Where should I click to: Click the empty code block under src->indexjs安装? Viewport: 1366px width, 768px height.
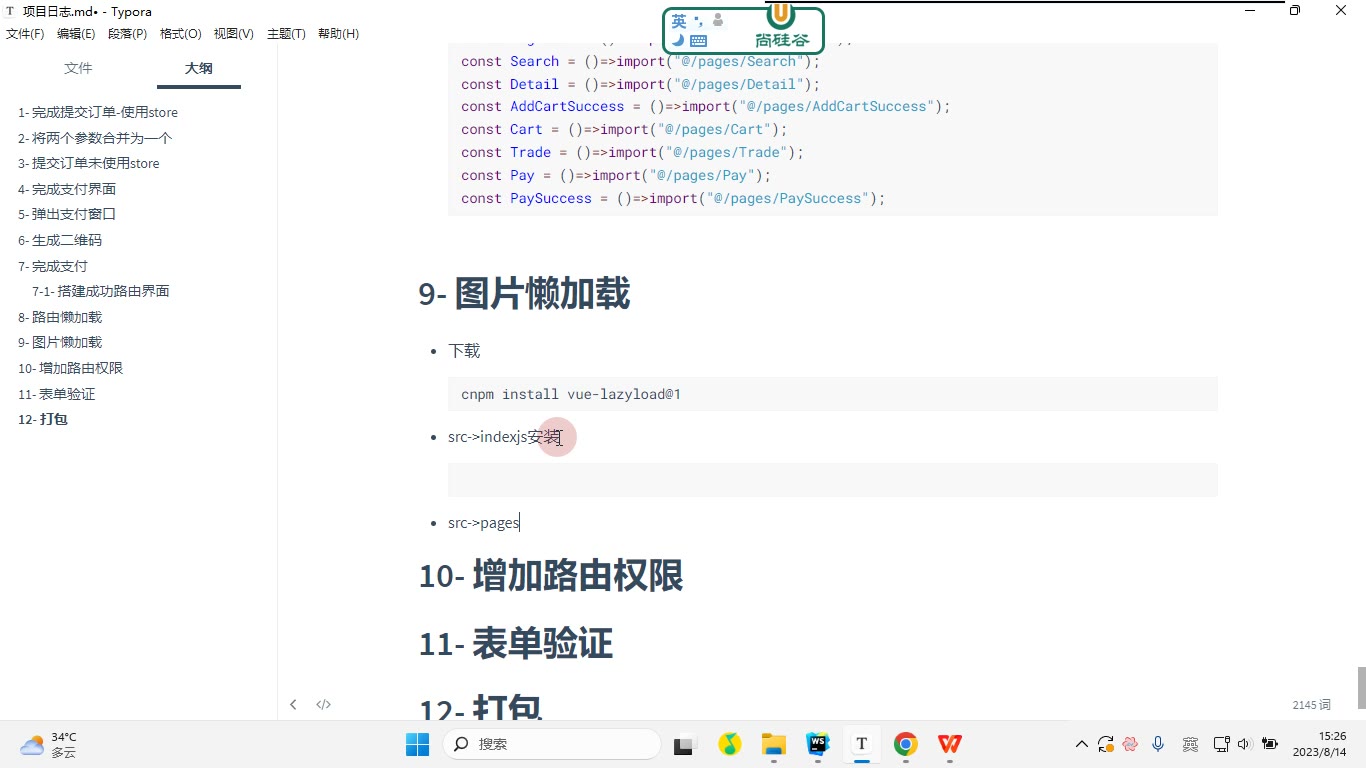coord(832,480)
